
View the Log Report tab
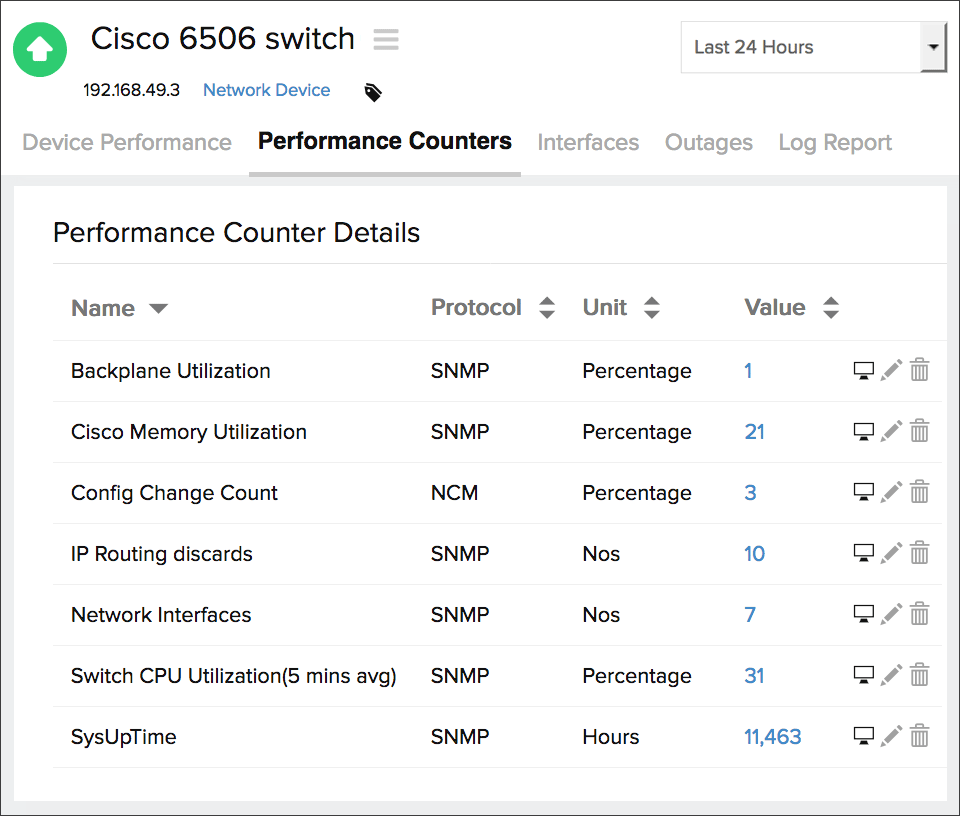coord(835,142)
